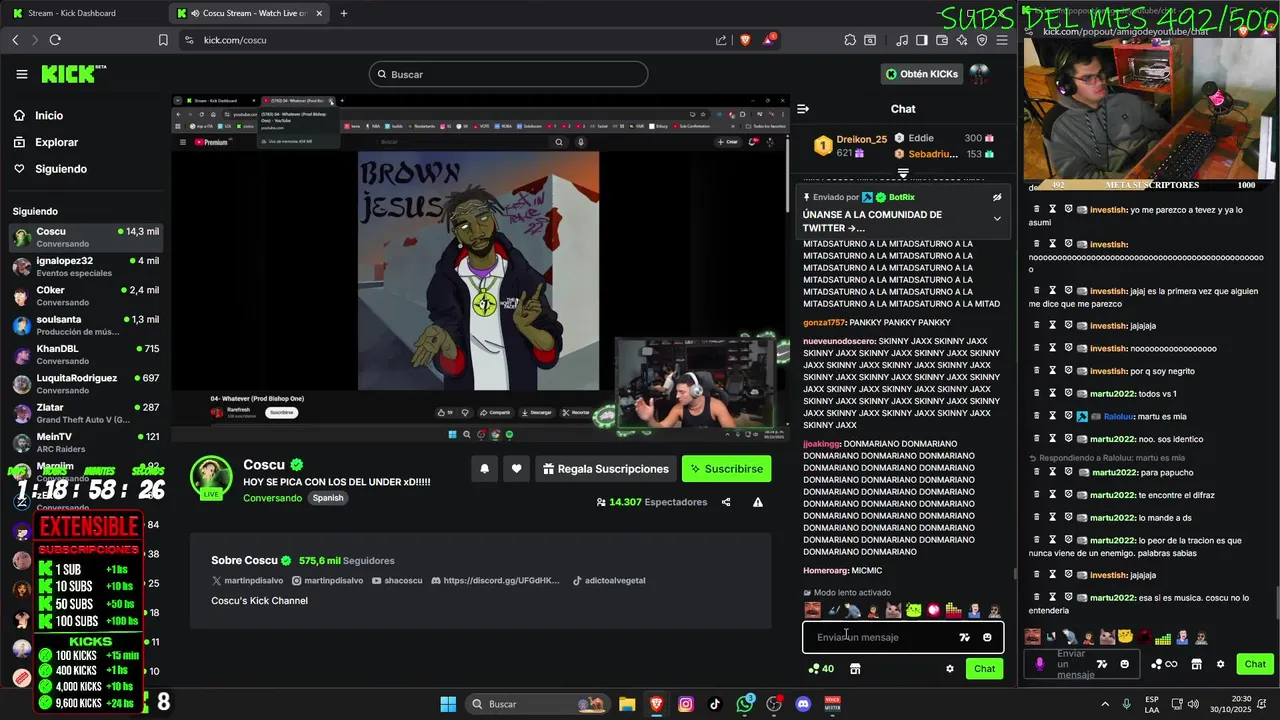Click the heart follow button
The image size is (1280, 720).
coord(517,469)
